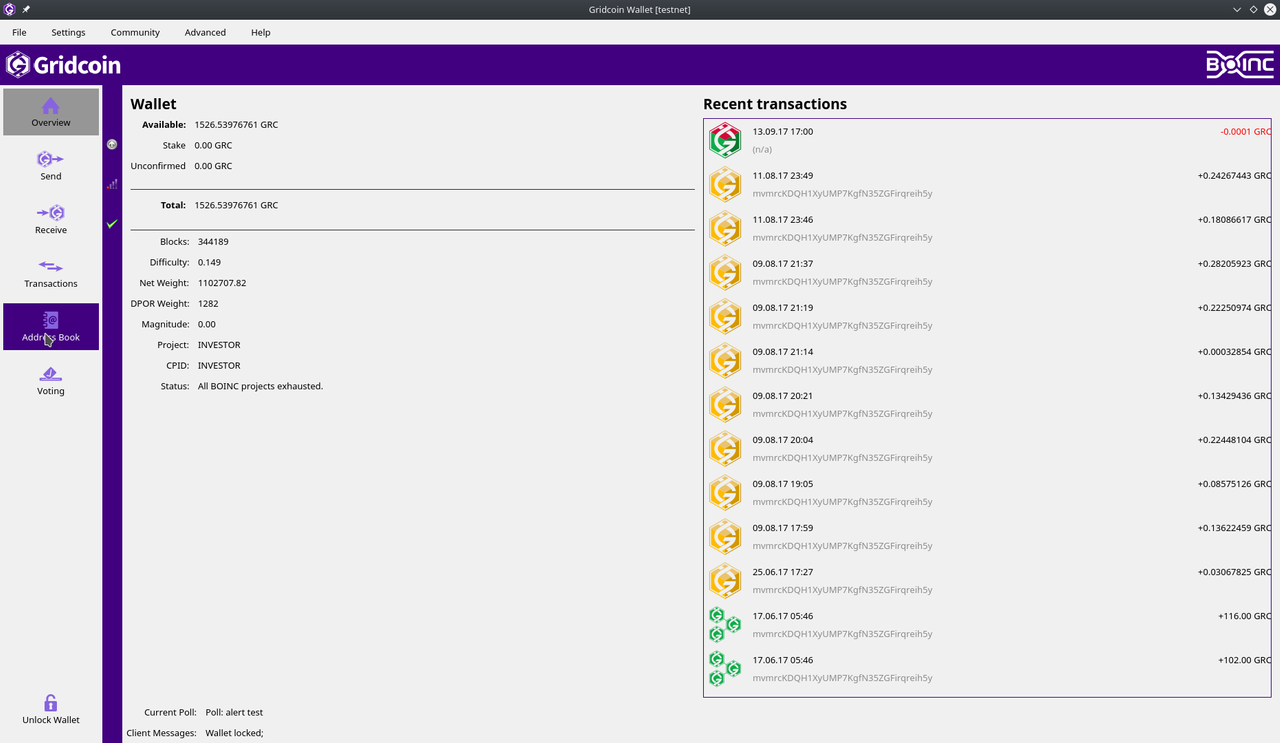Viewport: 1280px width, 743px height.
Task: Click the icon of the 09.08.17 20:04 transaction
Action: click(x=725, y=448)
